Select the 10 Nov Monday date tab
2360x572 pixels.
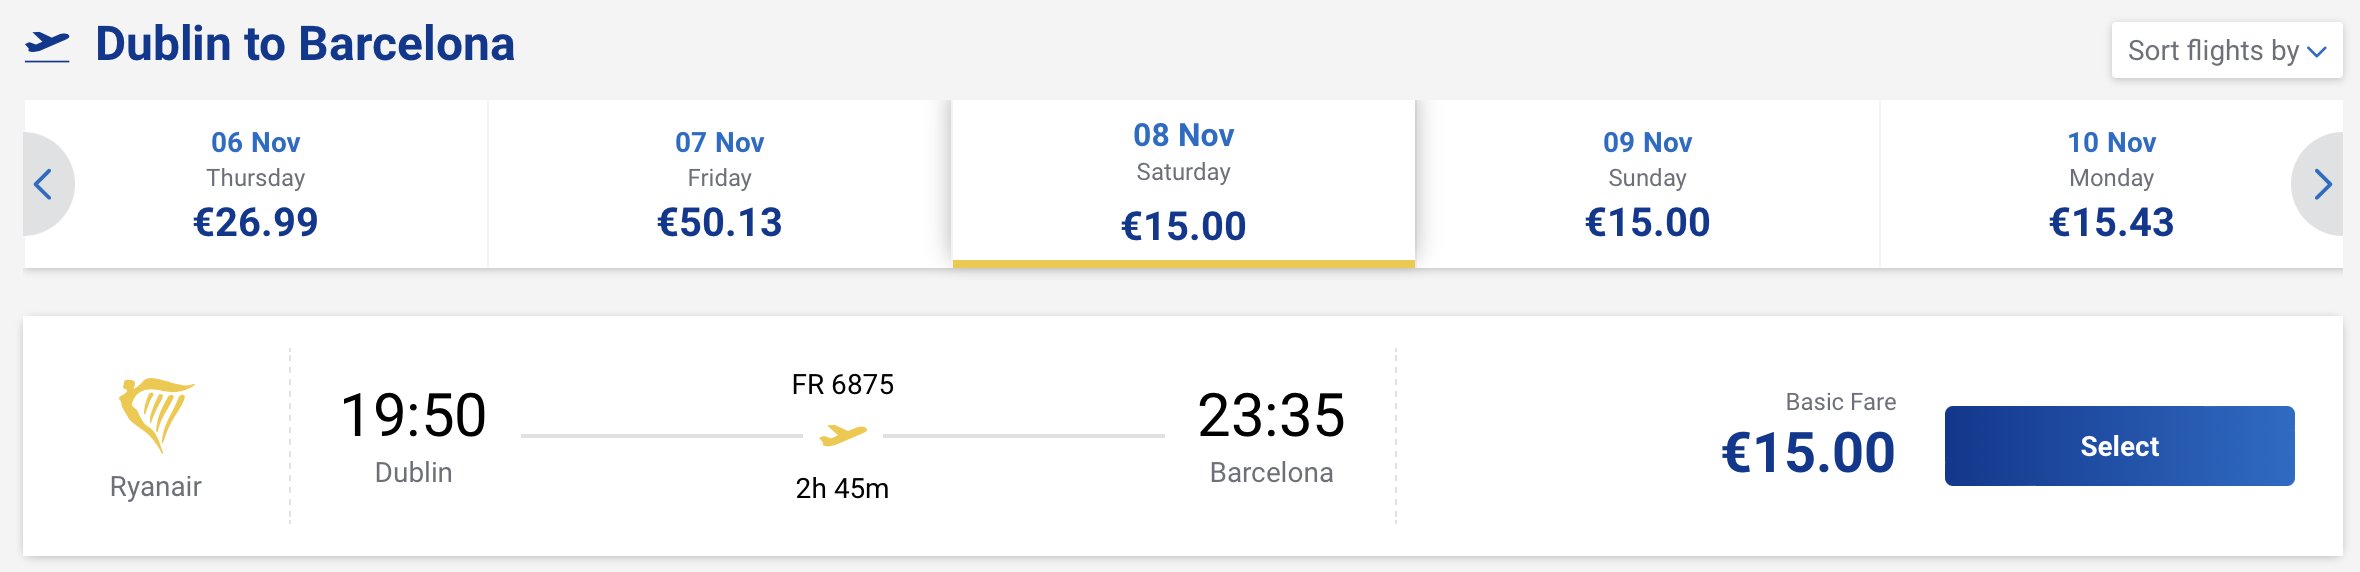coord(2111,184)
